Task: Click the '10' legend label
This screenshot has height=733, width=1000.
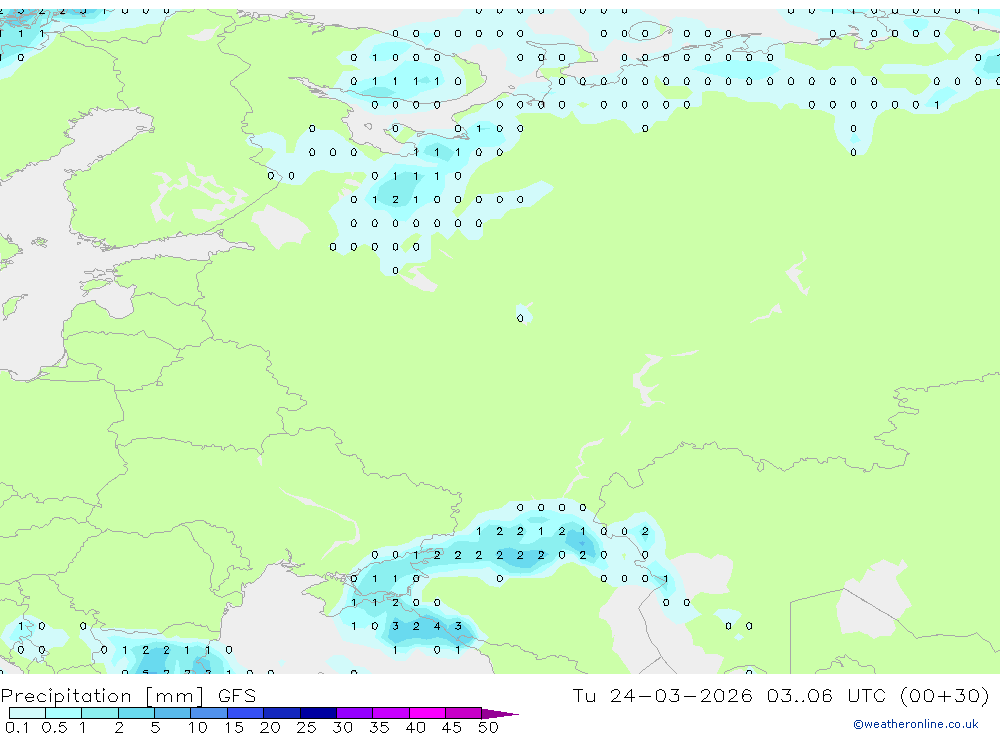Action: pos(197,727)
